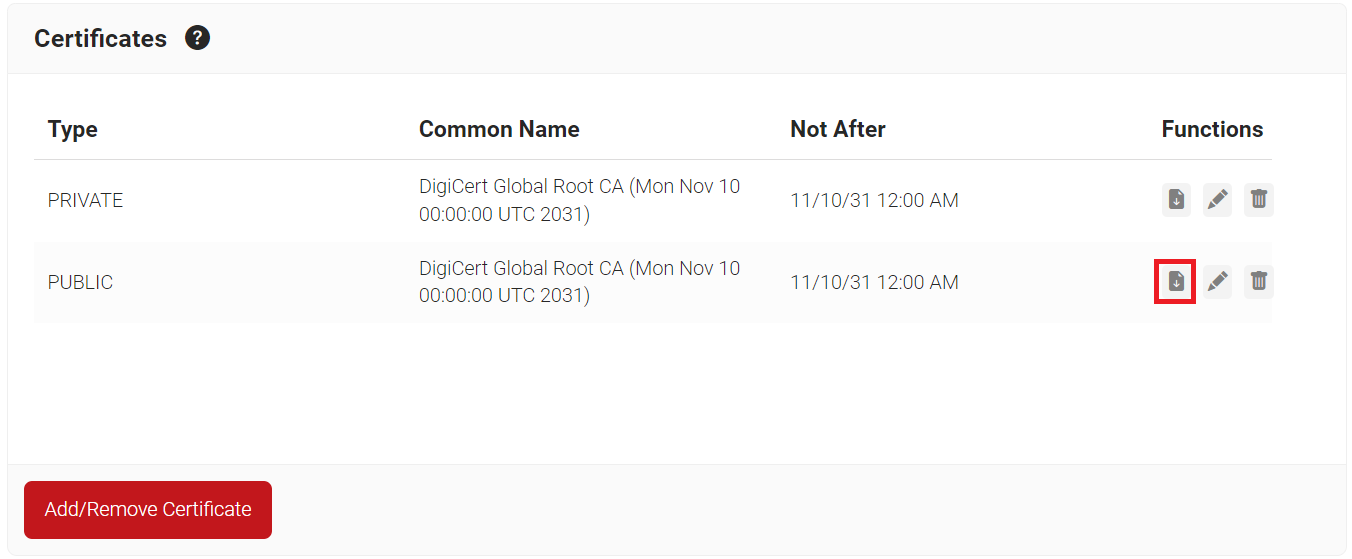The image size is (1352, 559).
Task: Click the Add/Remove Certificate button
Action: [x=148, y=510]
